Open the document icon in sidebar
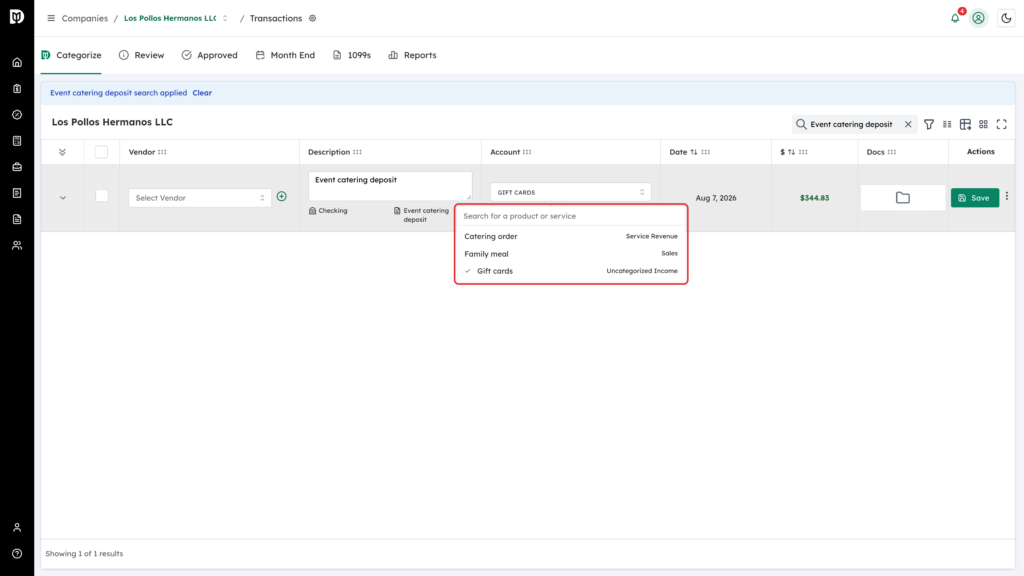 17,219
